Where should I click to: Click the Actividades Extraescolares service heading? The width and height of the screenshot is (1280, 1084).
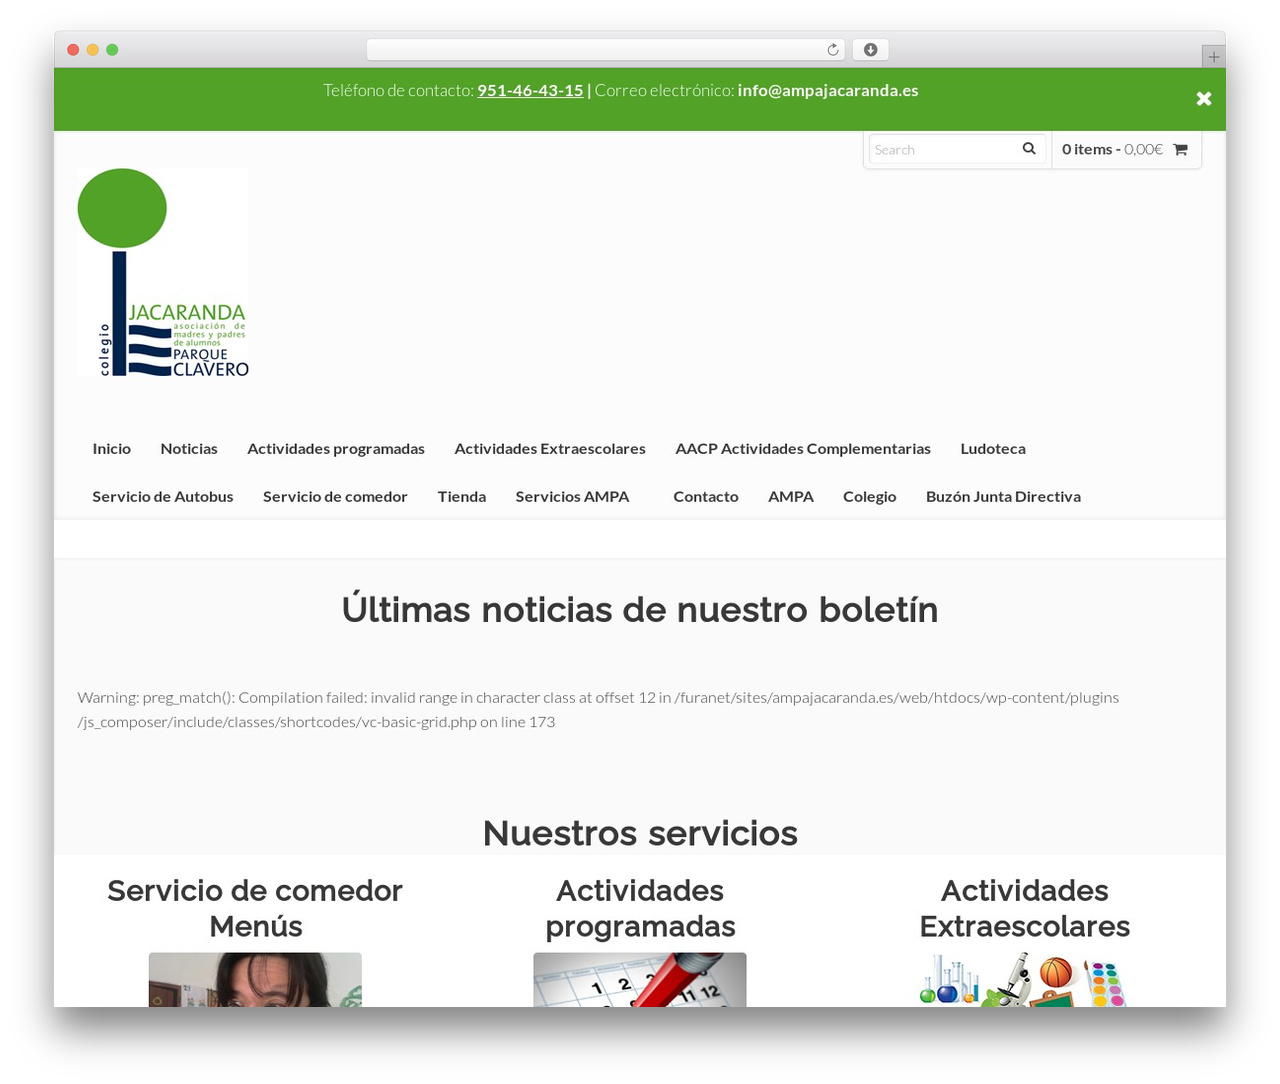tap(1025, 908)
